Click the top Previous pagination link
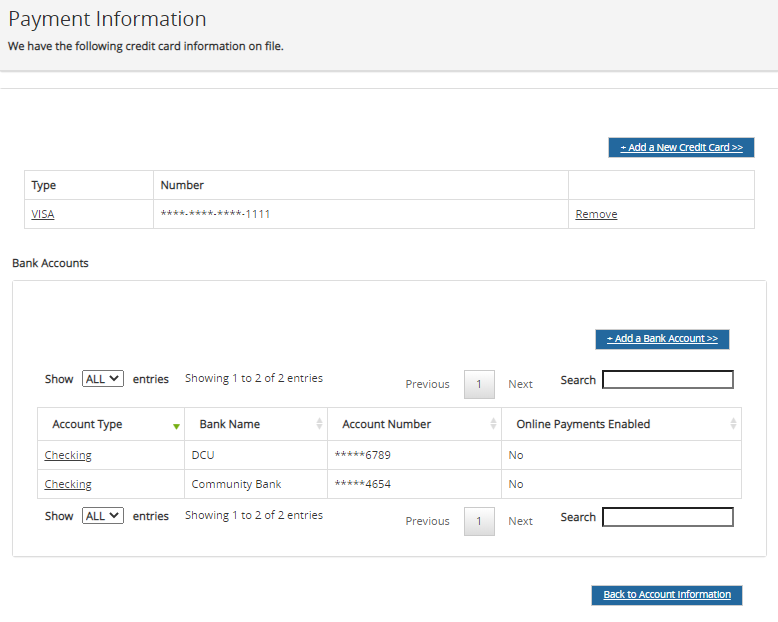Screen dimensions: 778x622 click(427, 384)
